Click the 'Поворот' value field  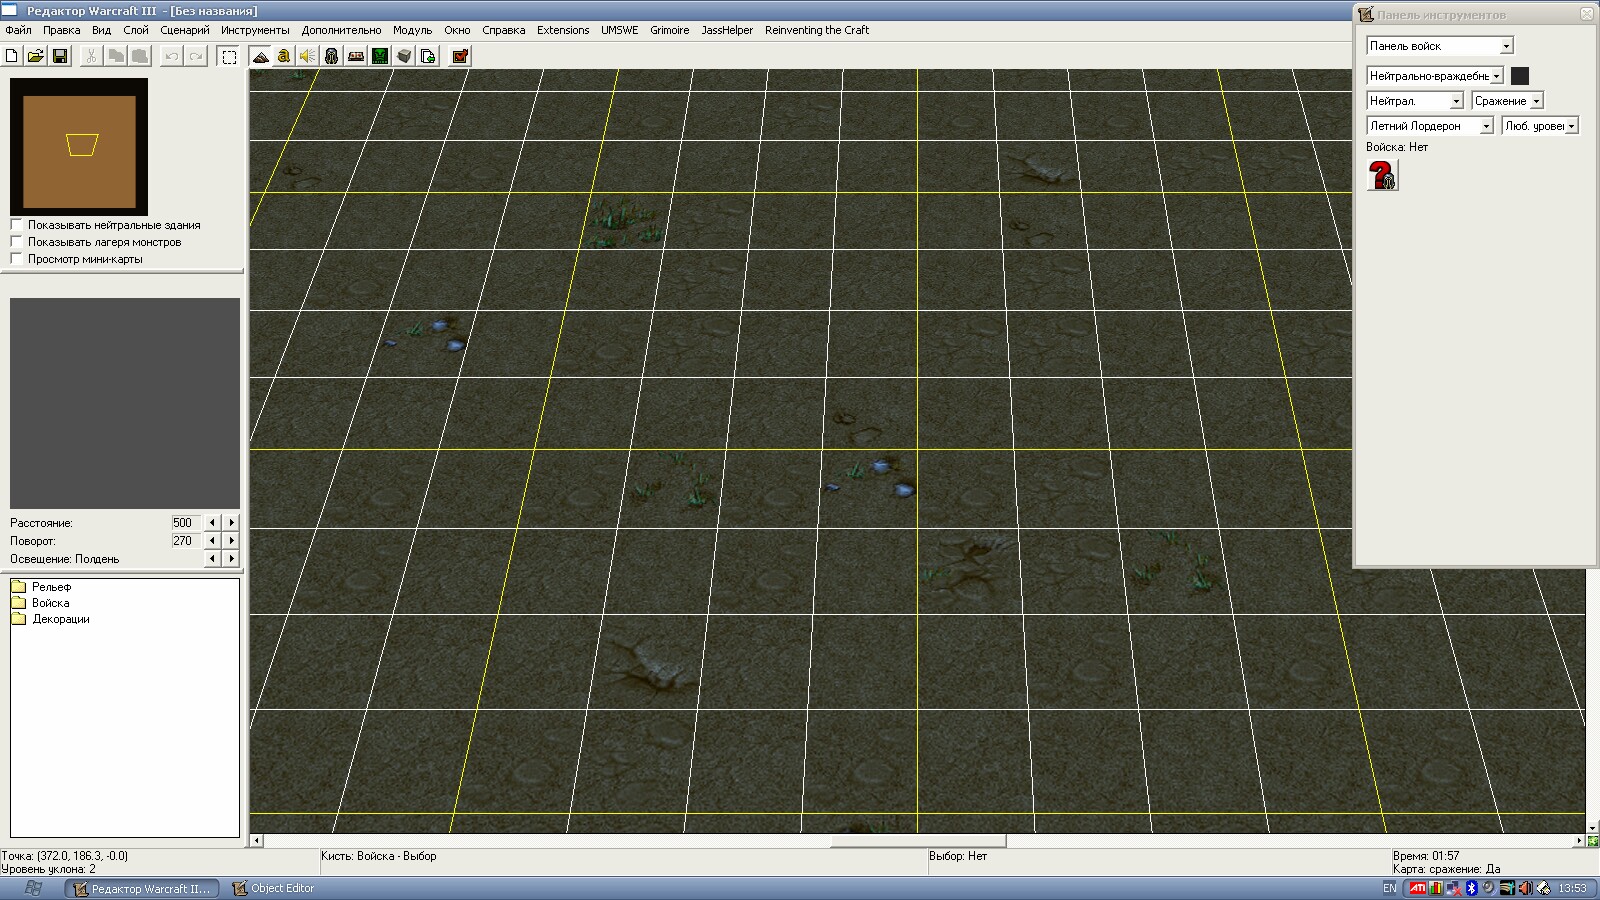coord(185,540)
